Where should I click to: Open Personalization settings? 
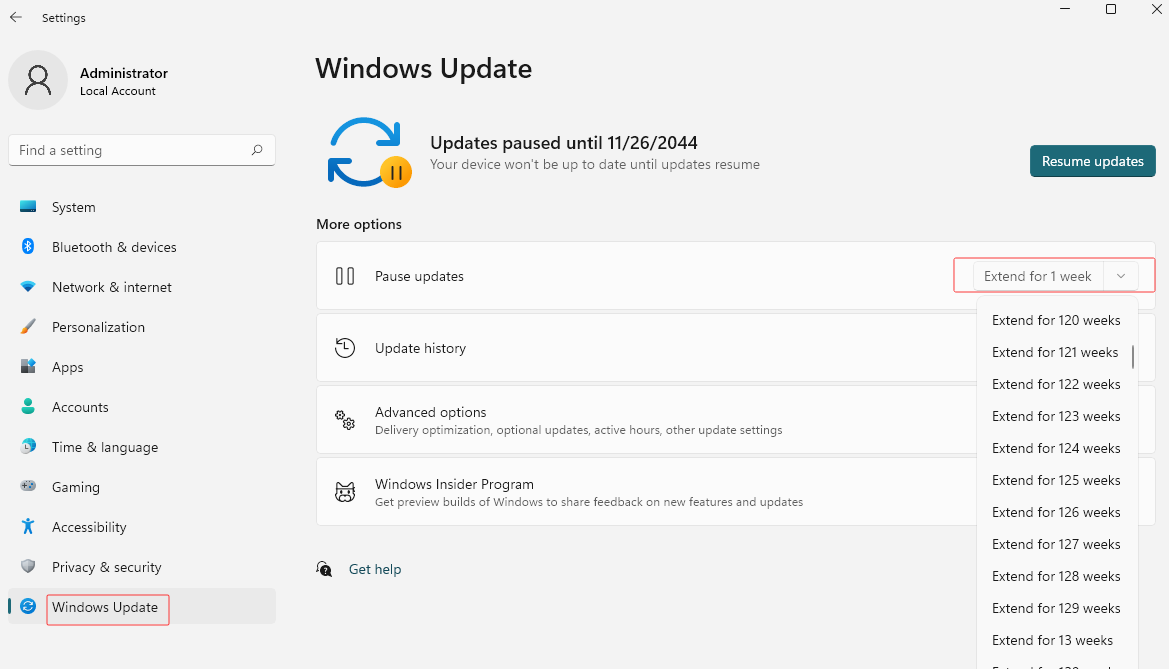click(x=142, y=327)
